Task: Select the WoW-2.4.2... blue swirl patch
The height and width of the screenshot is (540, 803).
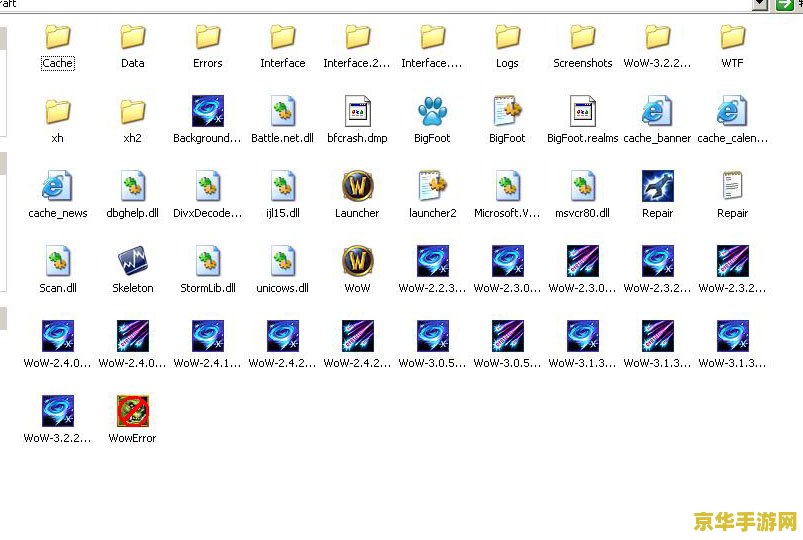Action: click(283, 336)
